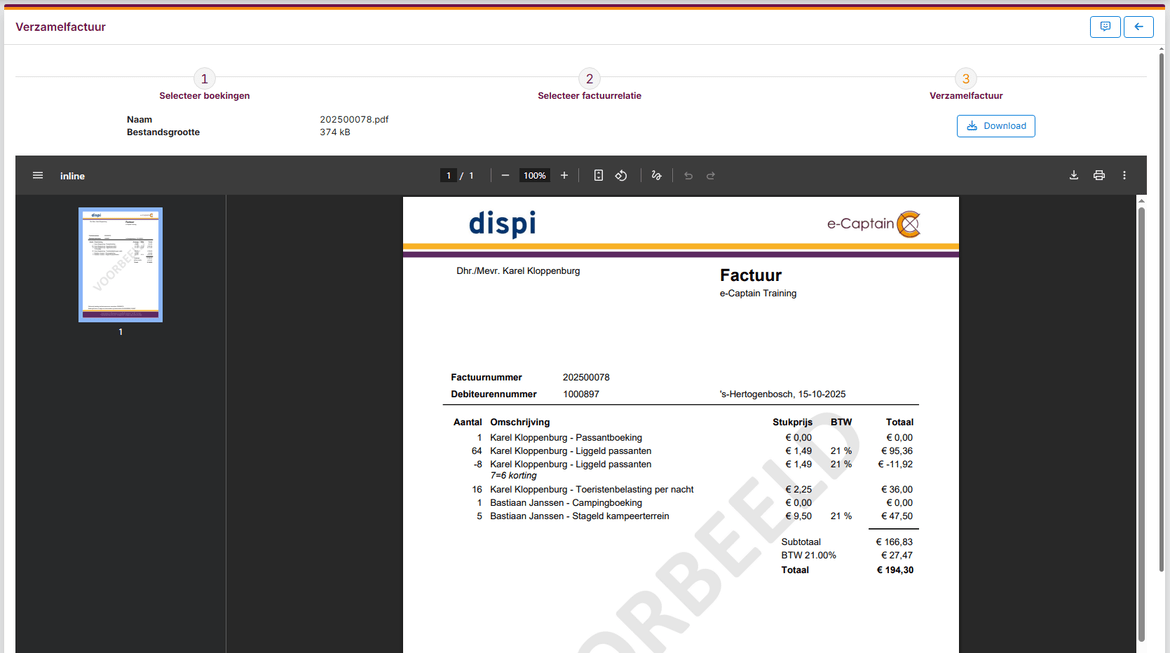This screenshot has height=653, width=1170.
Task: Select the page 1 thumbnail in the sidebar
Action: click(x=120, y=264)
